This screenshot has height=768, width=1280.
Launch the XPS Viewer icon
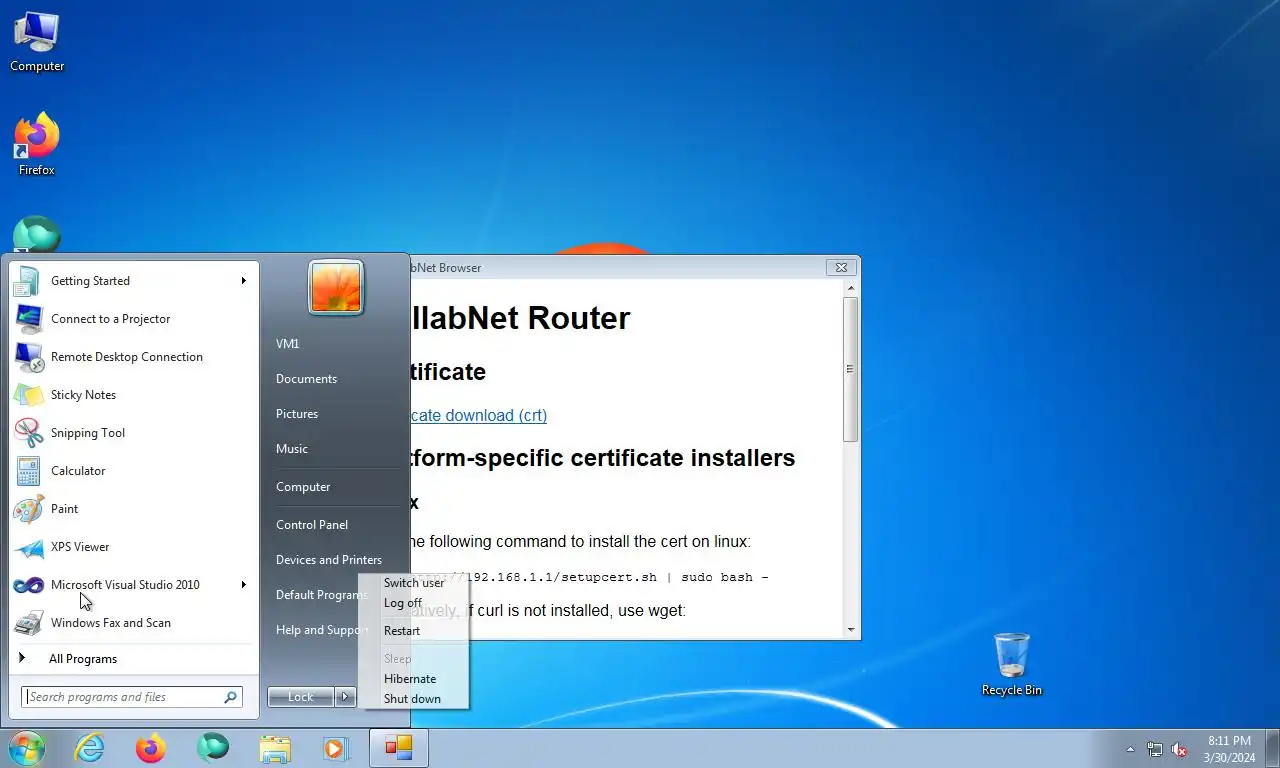coord(28,547)
